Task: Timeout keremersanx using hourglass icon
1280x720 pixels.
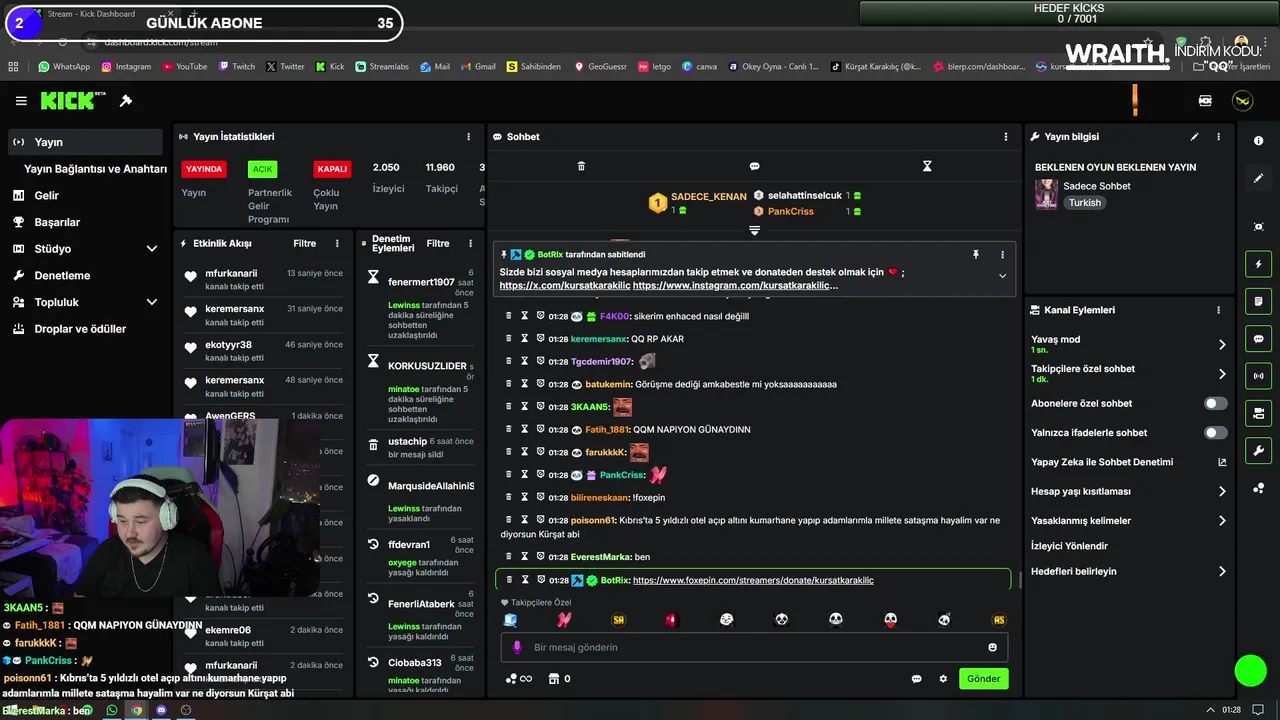Action: coord(524,339)
